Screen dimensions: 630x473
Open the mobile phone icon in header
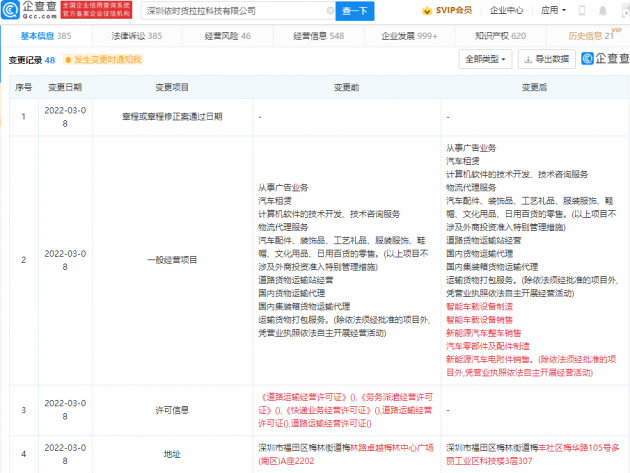click(581, 10)
